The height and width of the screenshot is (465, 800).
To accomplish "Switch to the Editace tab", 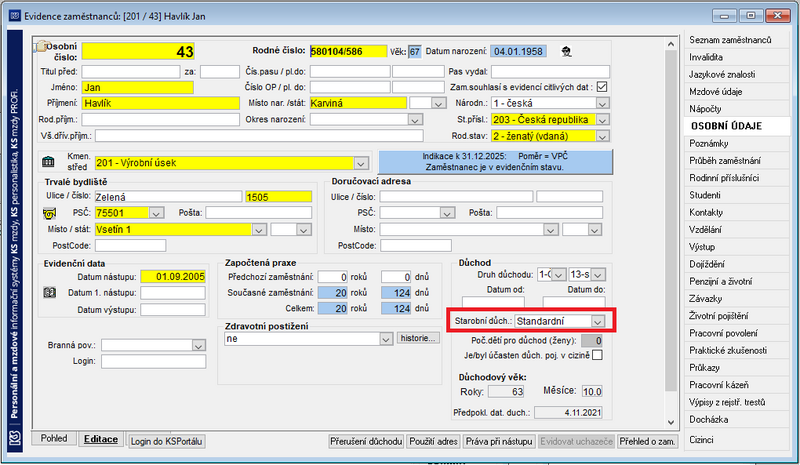I will click(101, 439).
